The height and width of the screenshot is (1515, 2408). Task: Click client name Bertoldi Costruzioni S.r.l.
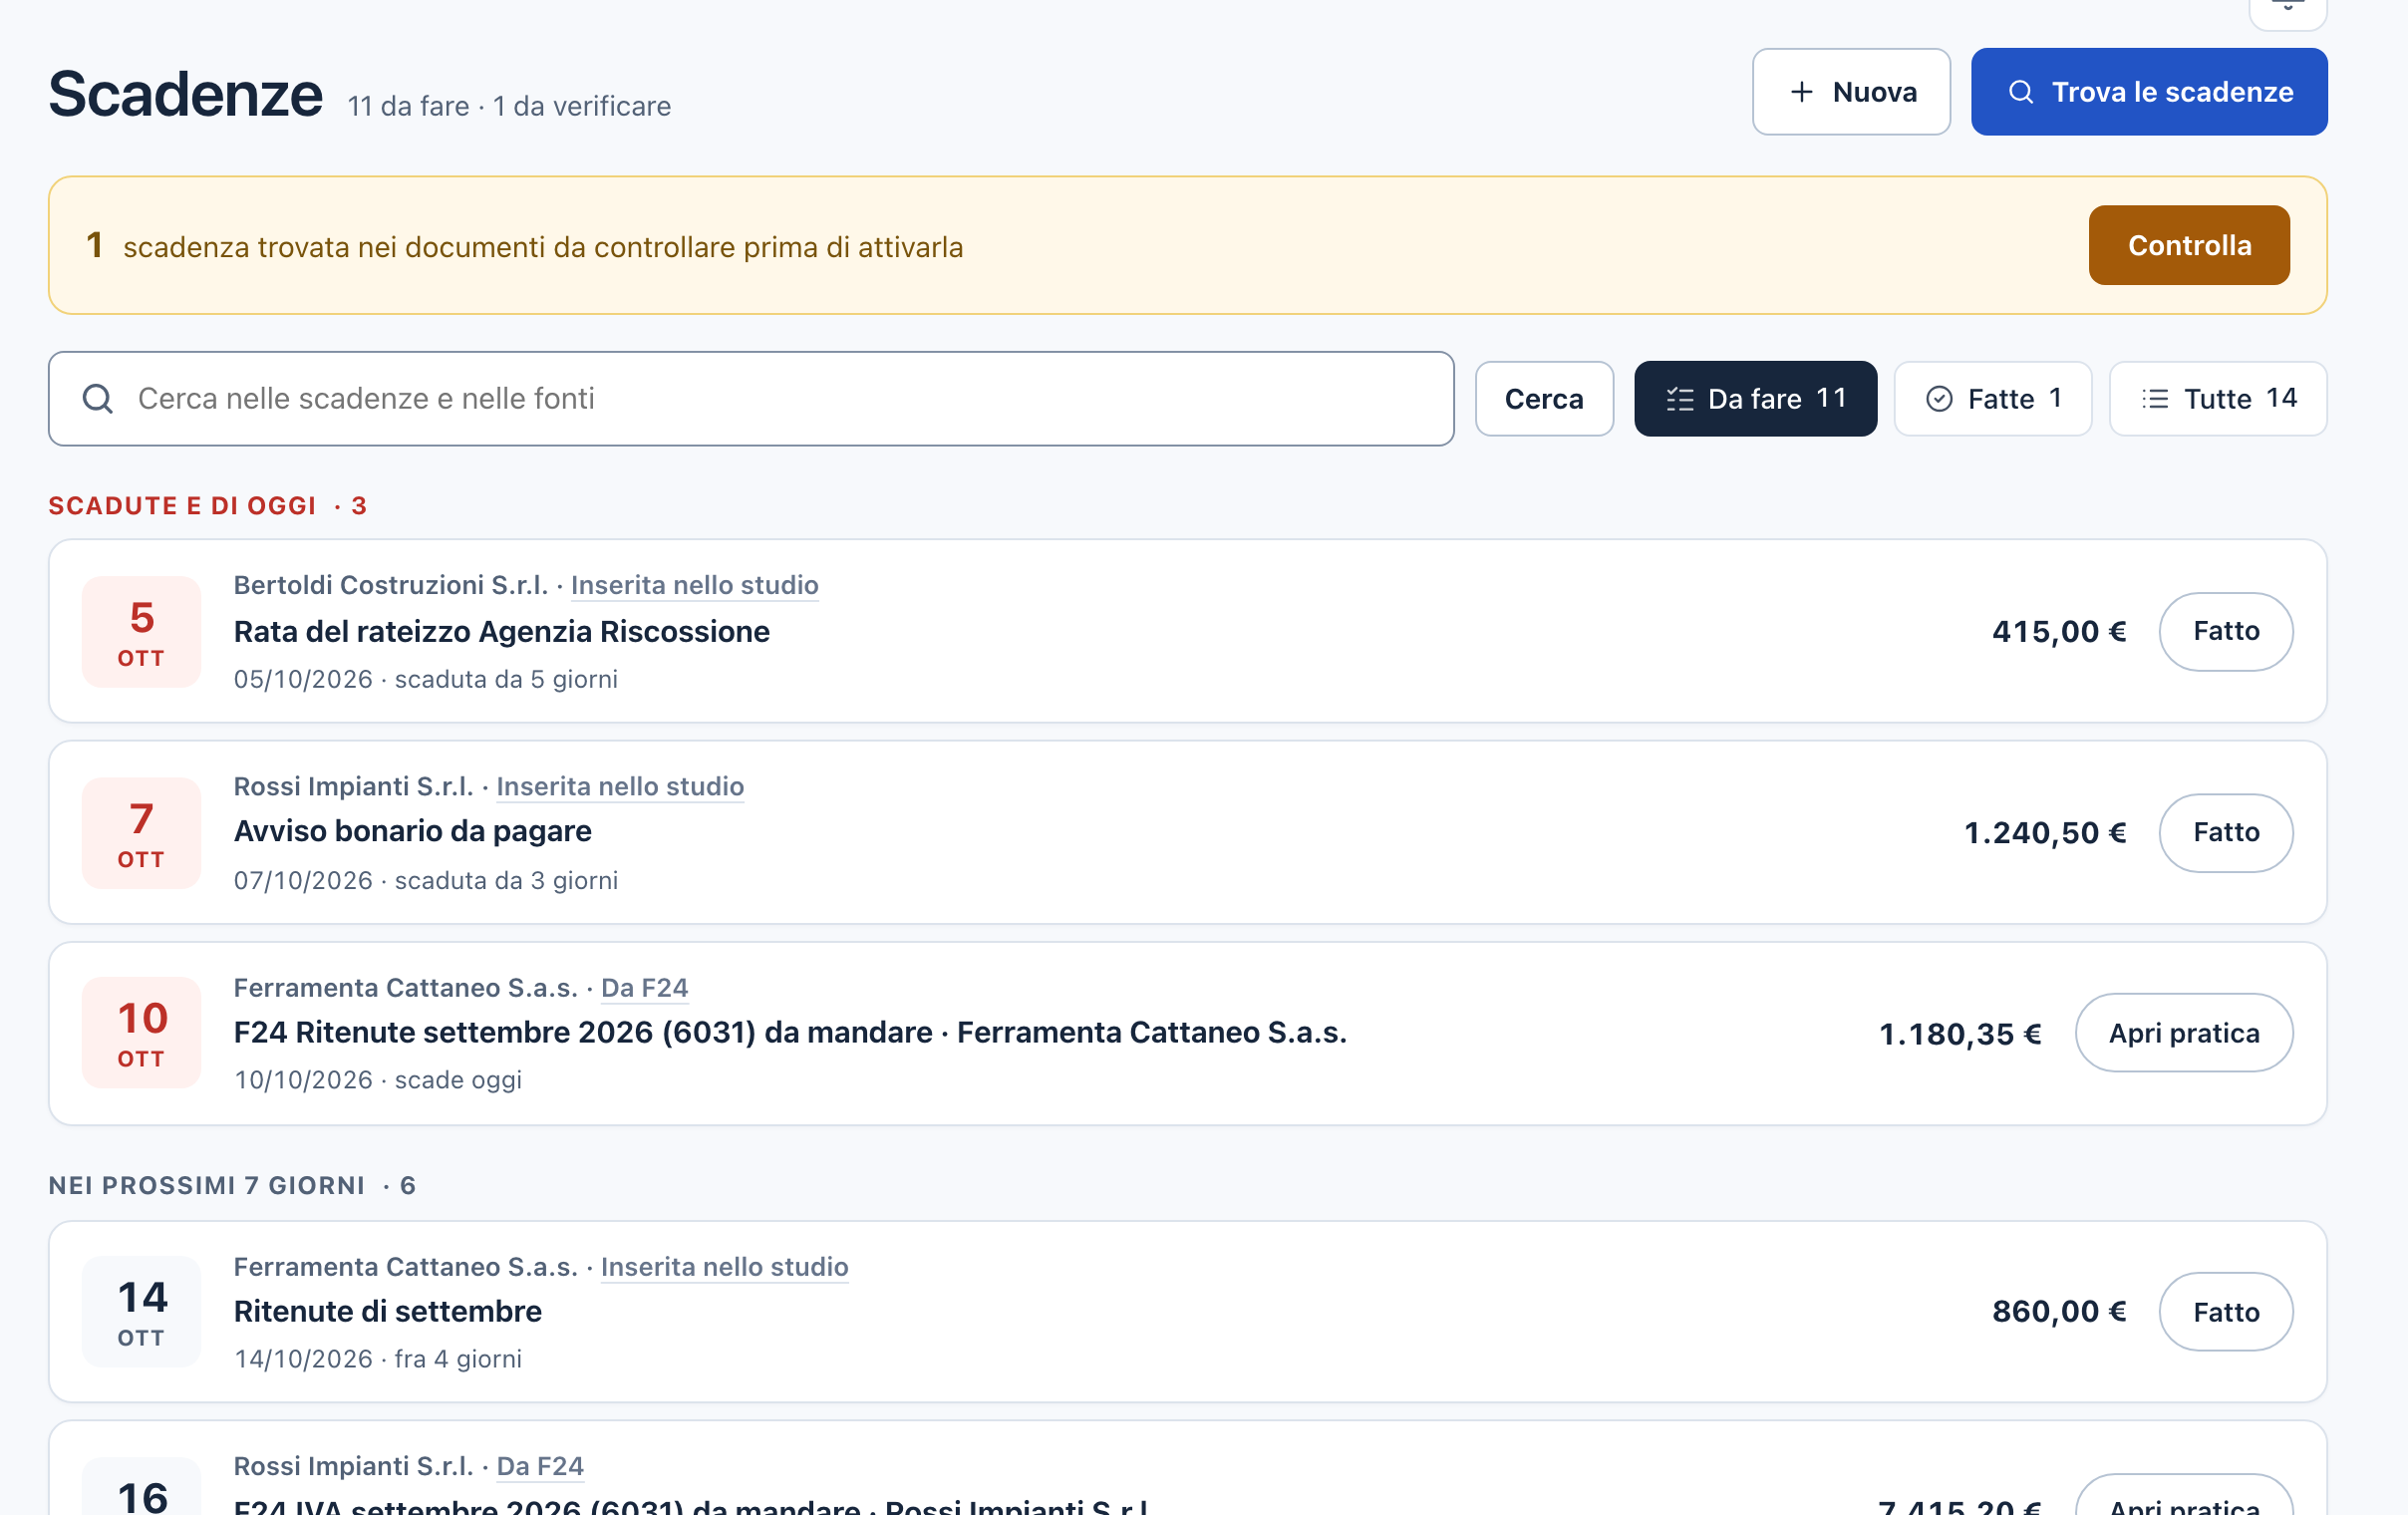[390, 585]
